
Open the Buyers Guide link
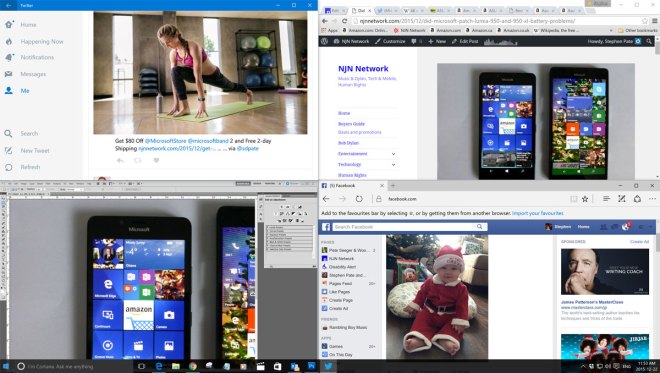(x=351, y=124)
